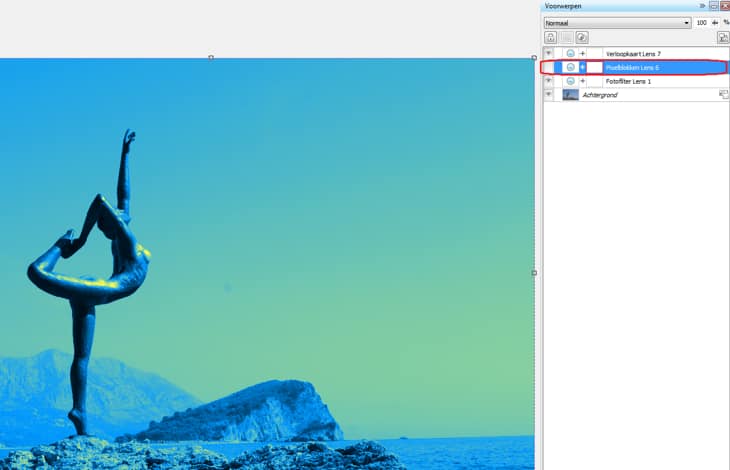The height and width of the screenshot is (470, 730).
Task: Hide the Achtergrond layer using its eye
Action: tap(548, 95)
